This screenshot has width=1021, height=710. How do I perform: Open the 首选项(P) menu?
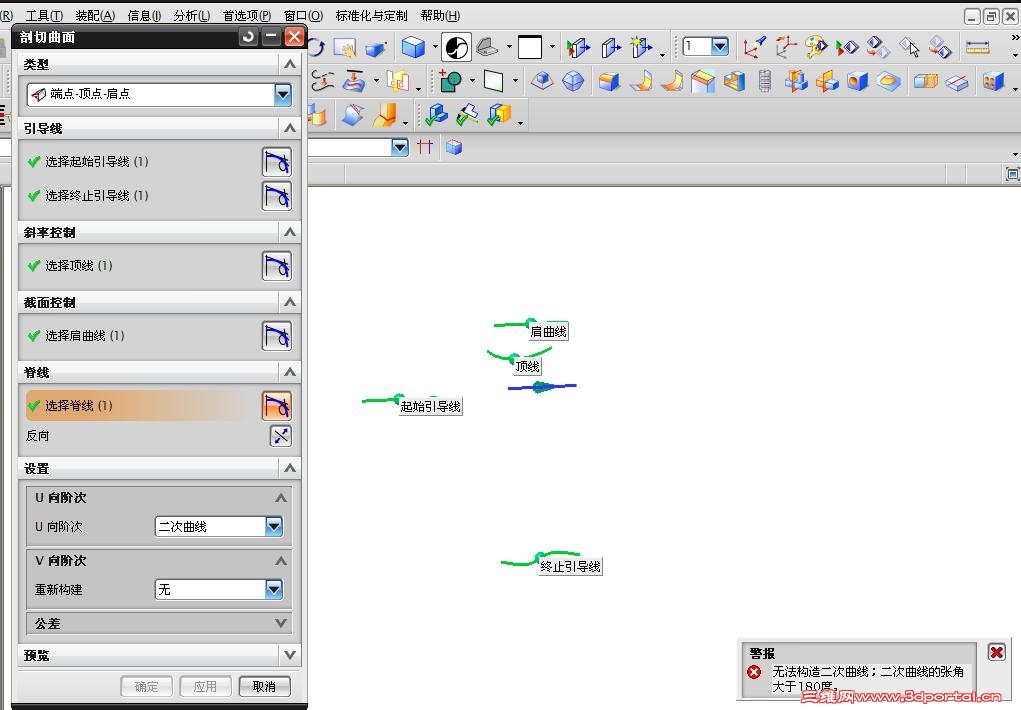click(x=247, y=16)
